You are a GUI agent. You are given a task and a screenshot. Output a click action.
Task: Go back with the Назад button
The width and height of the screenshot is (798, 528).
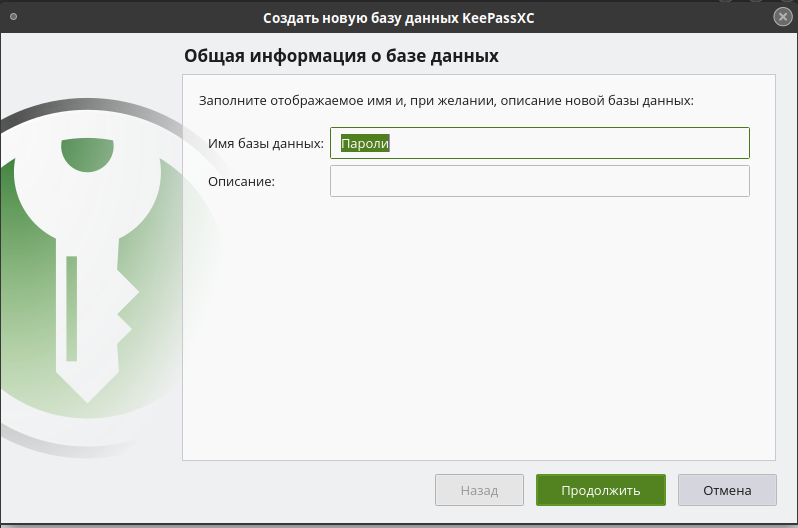[x=479, y=490]
